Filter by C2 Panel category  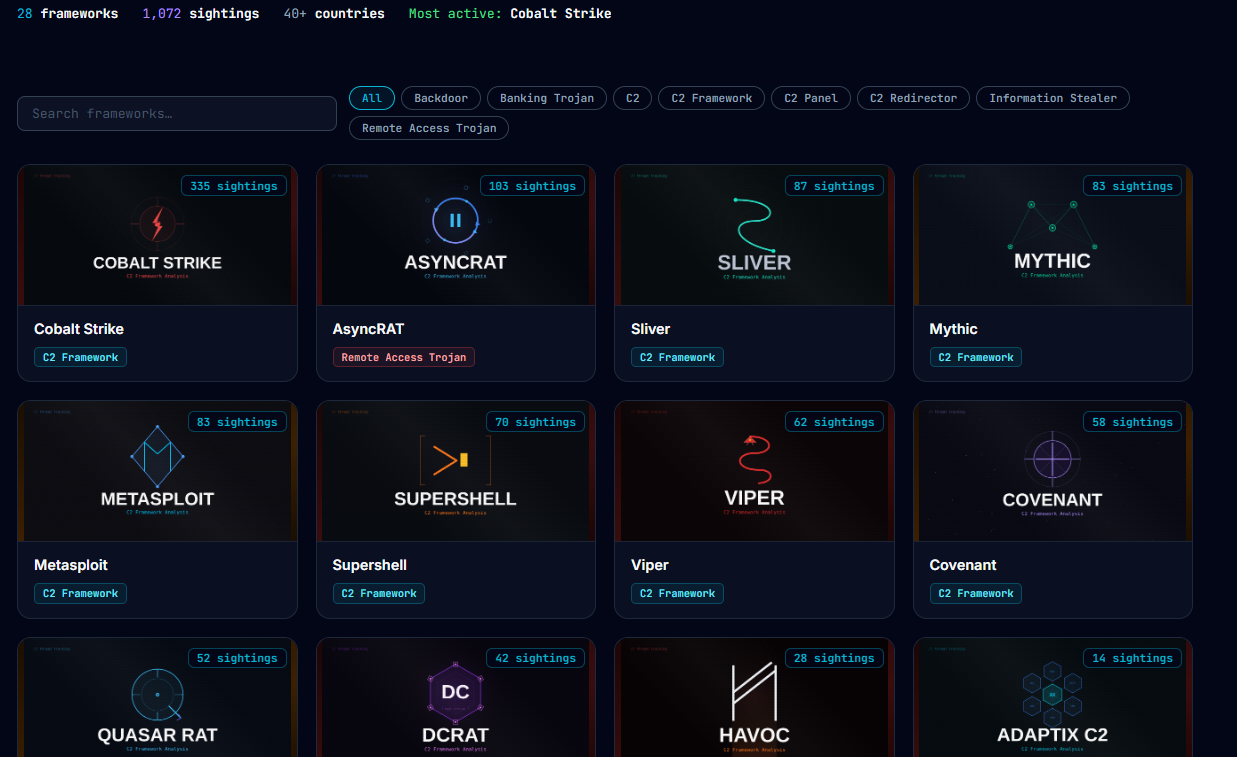(812, 98)
